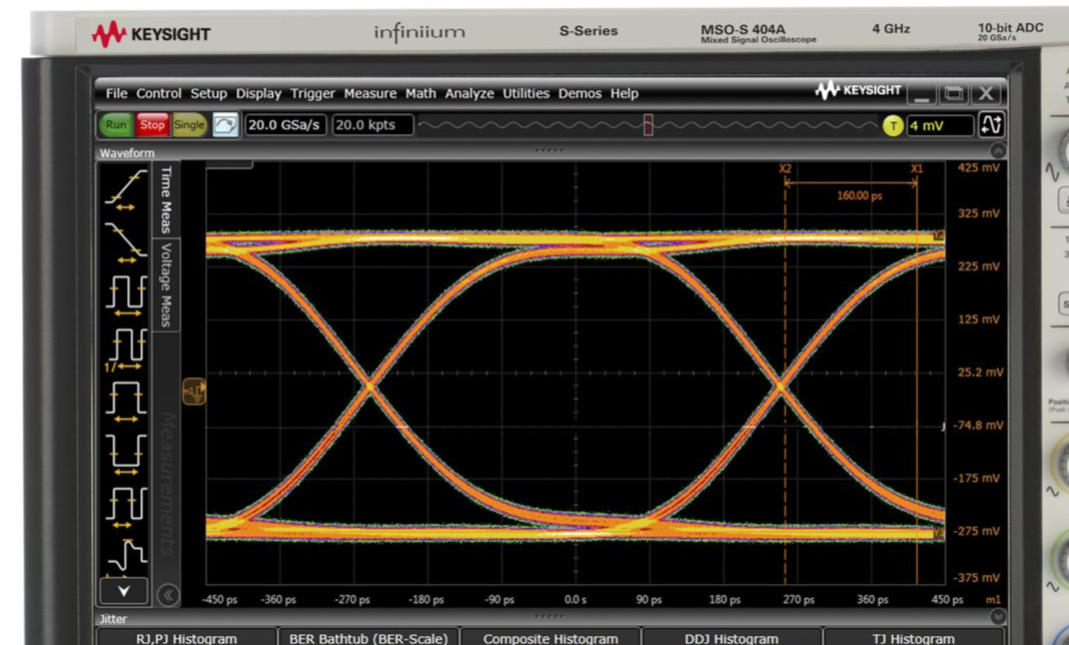The width and height of the screenshot is (1069, 645).
Task: Pick the positive pulse width icon
Action: pyautogui.click(x=125, y=398)
